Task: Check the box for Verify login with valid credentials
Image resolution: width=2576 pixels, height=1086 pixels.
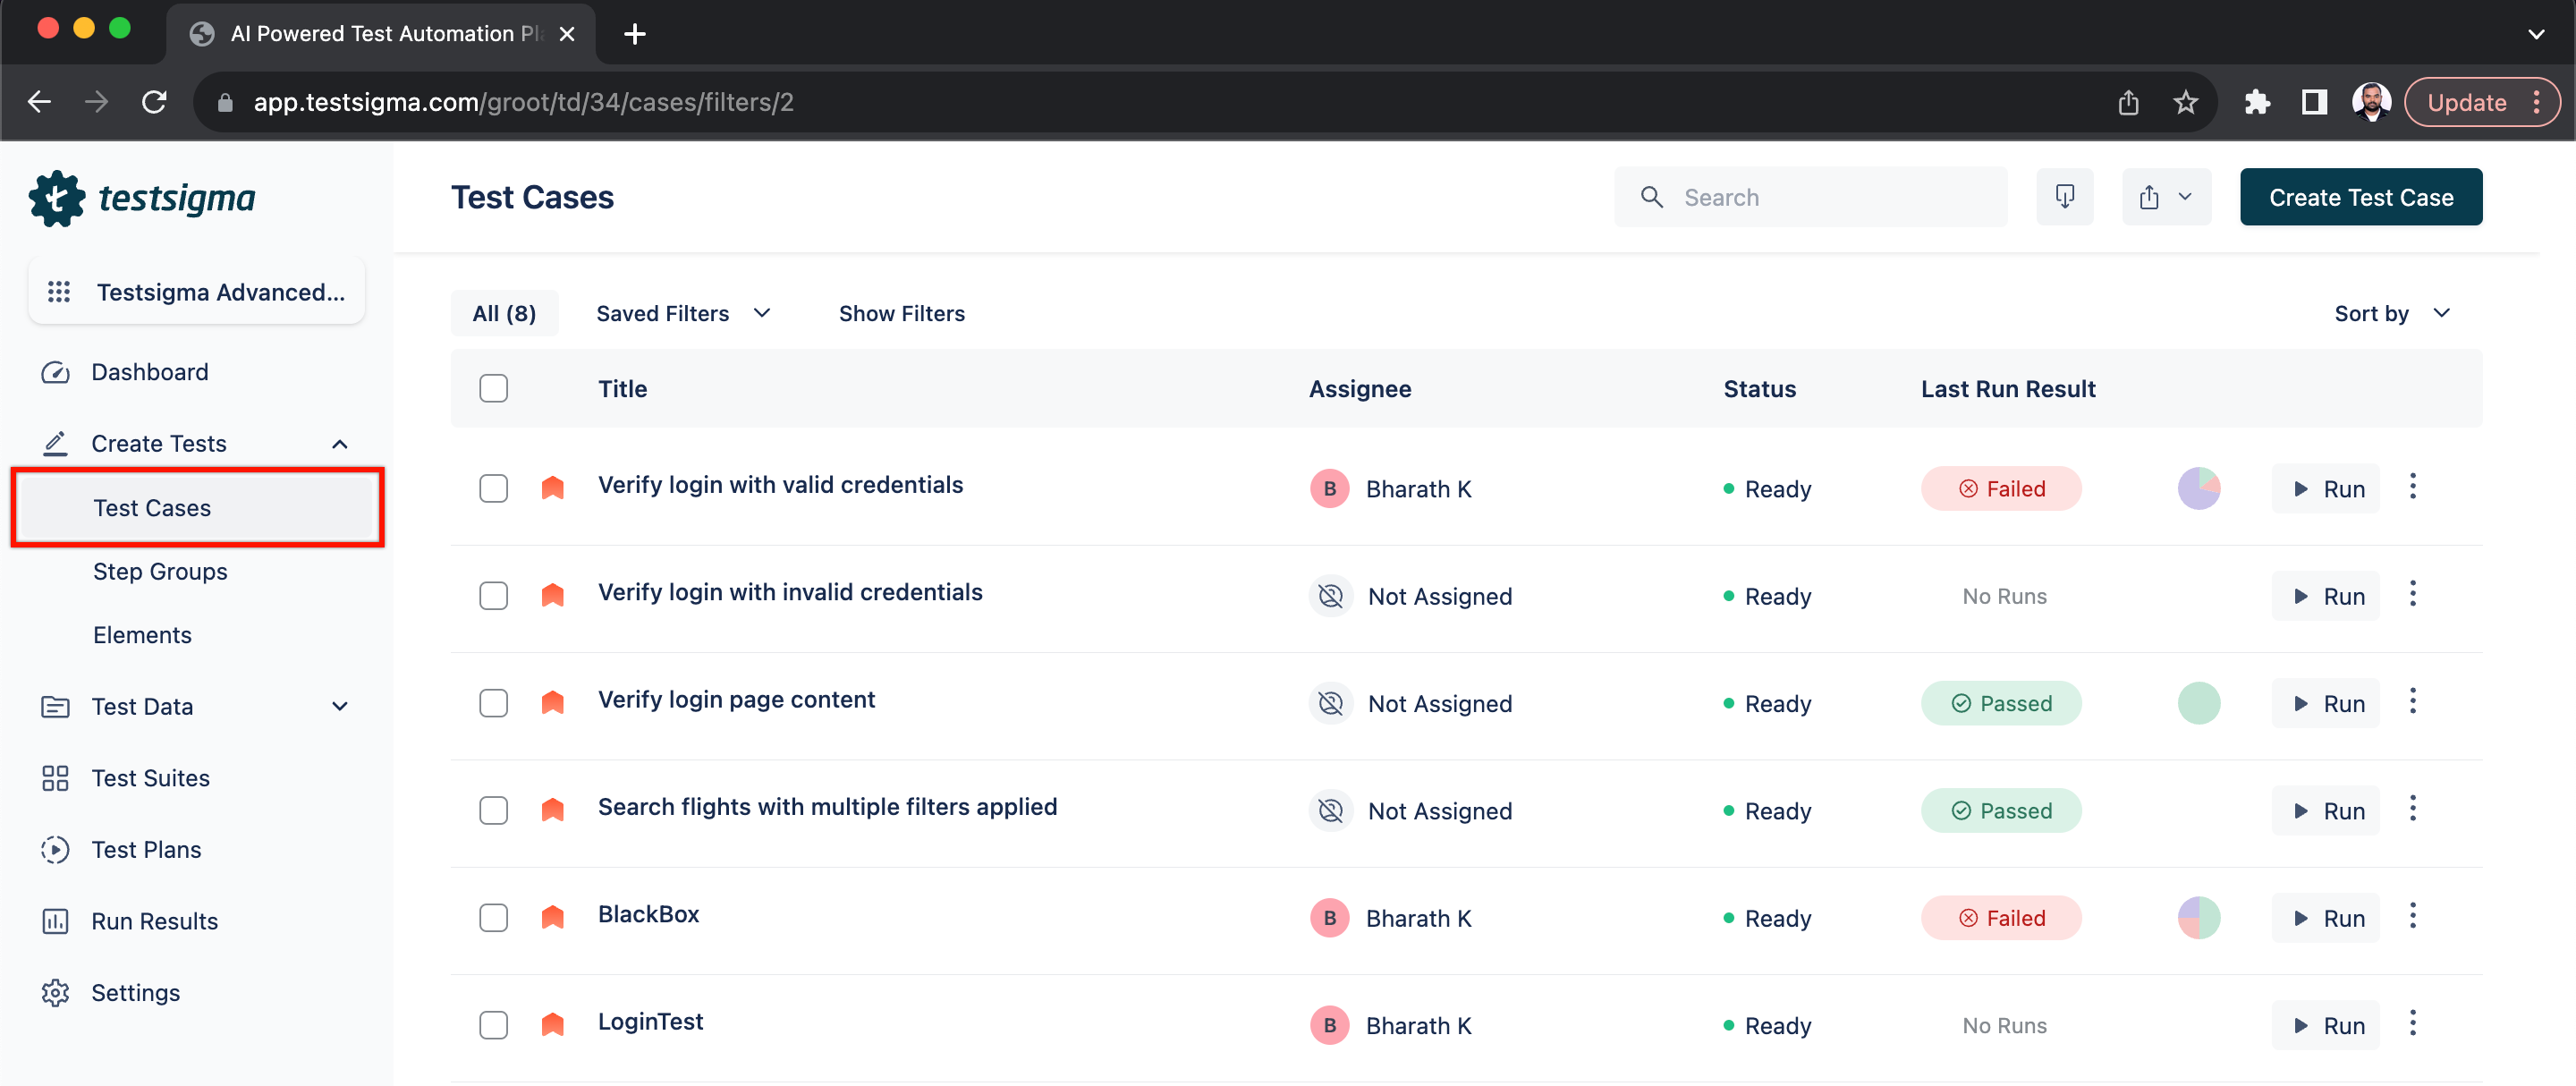Action: pos(493,488)
